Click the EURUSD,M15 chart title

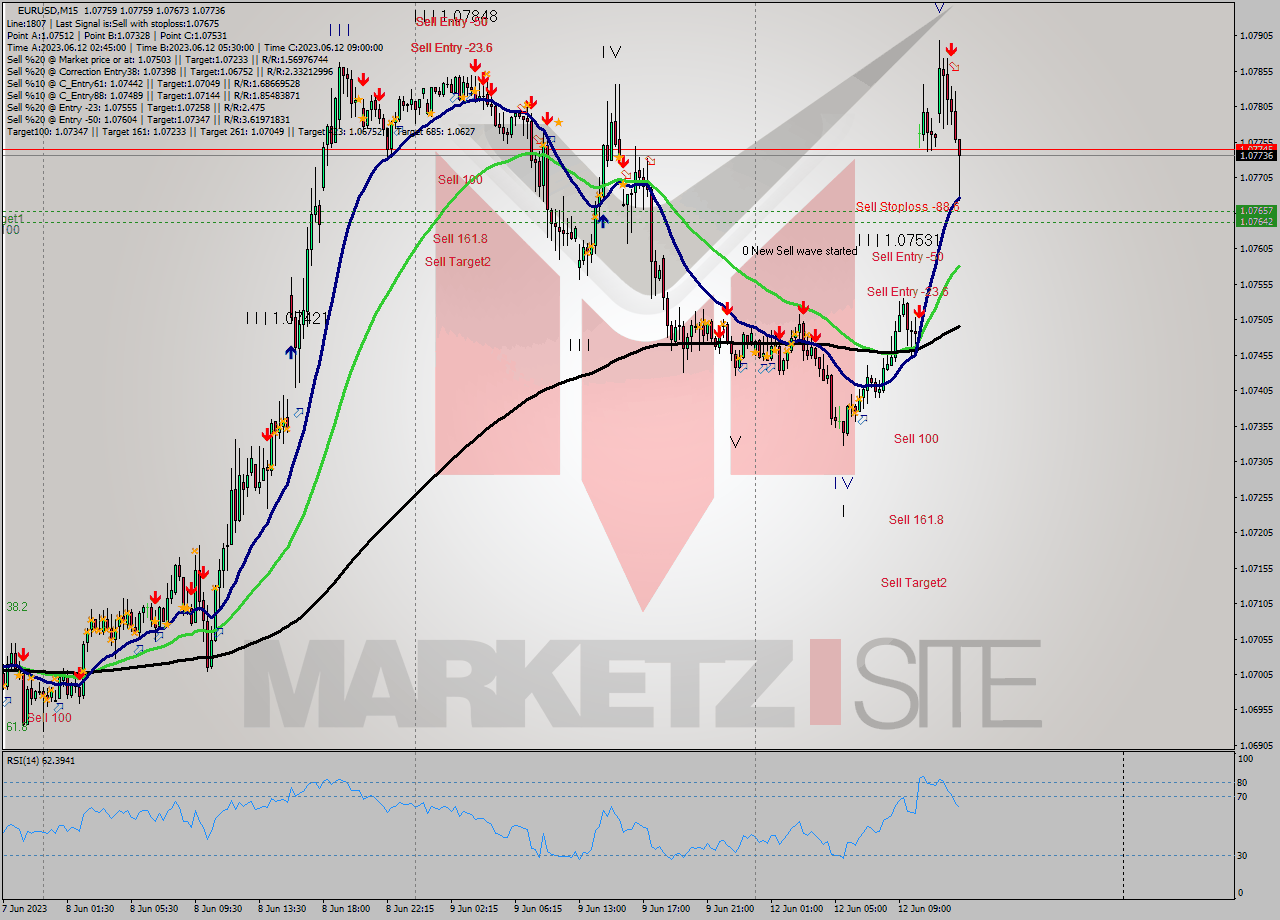coord(50,10)
